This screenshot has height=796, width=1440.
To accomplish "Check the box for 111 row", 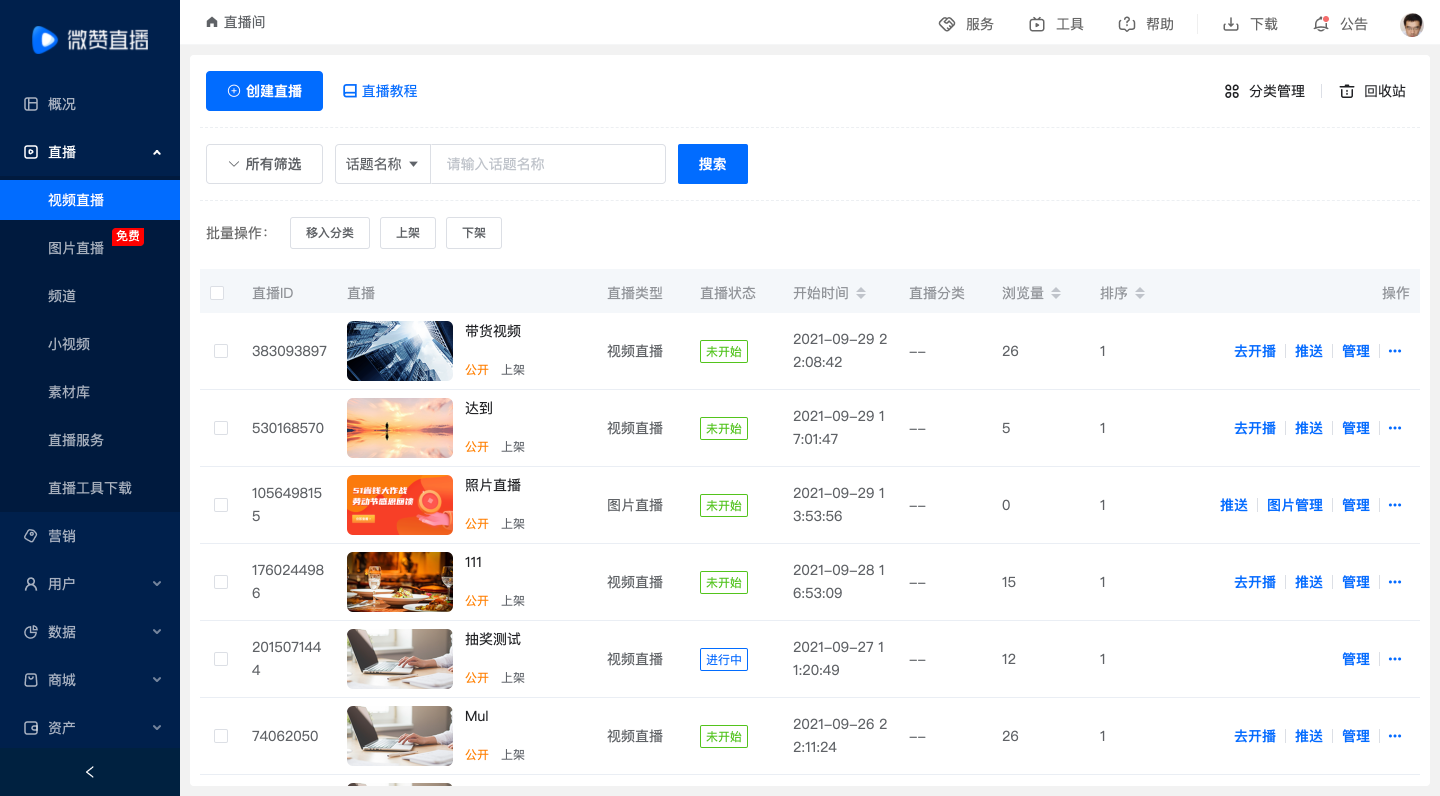I will (x=221, y=582).
